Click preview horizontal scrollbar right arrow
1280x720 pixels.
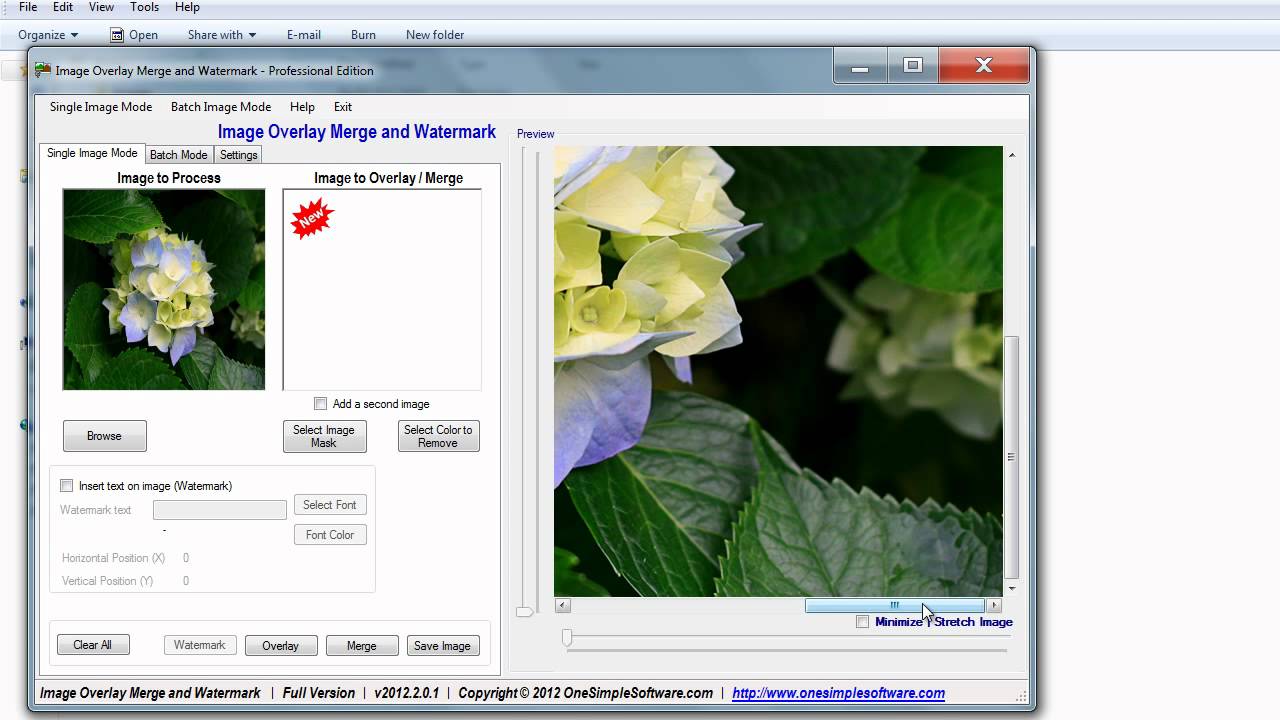(x=994, y=605)
